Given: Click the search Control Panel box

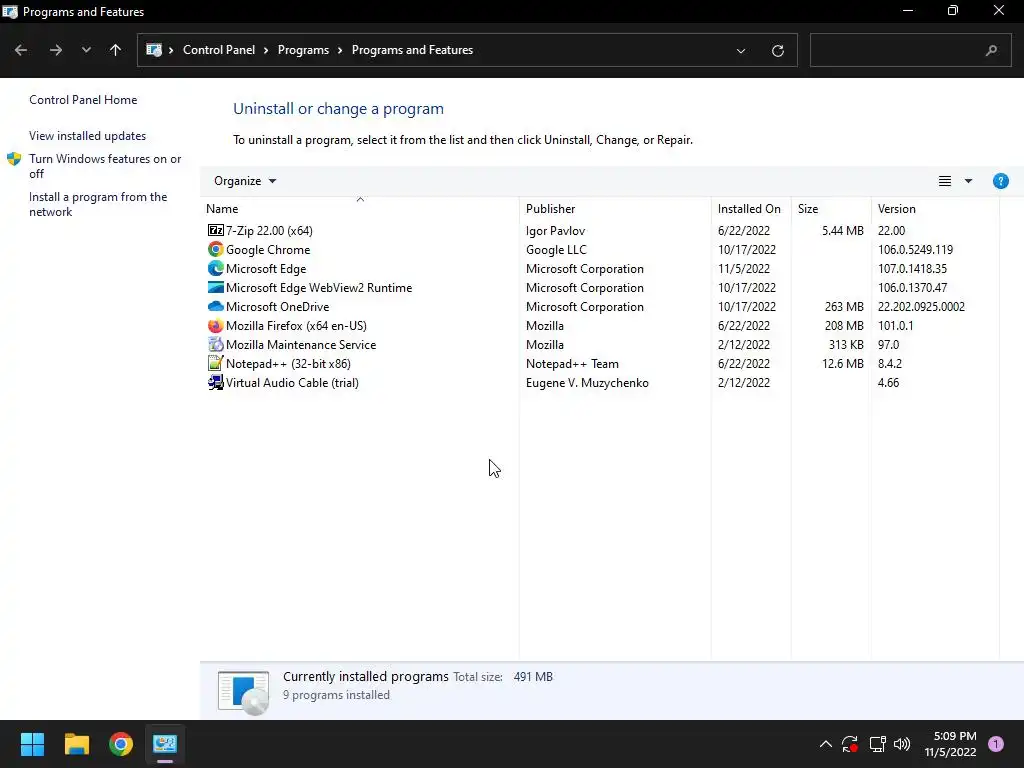Looking at the screenshot, I should pos(910,50).
